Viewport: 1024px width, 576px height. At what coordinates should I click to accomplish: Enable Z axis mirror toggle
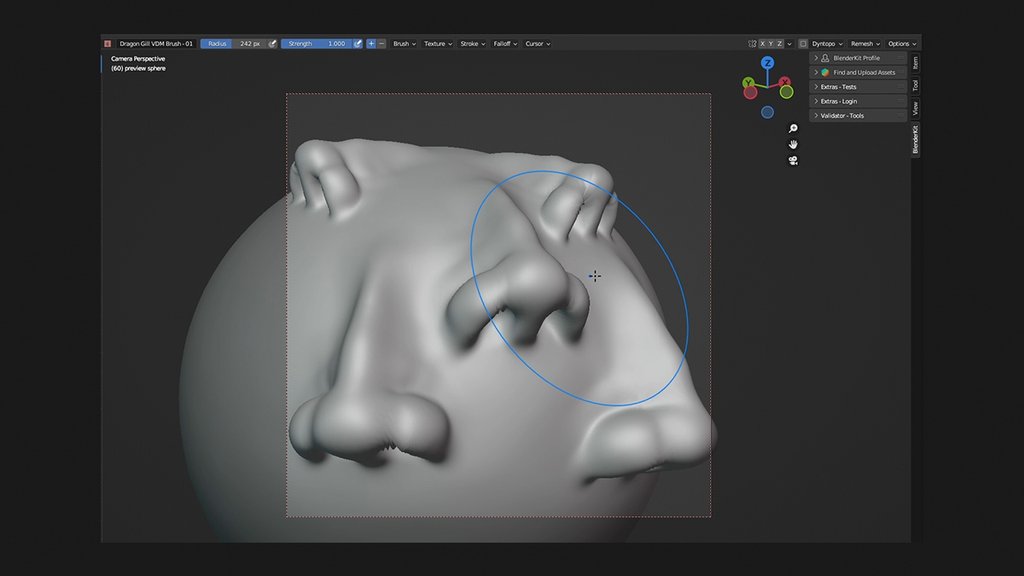pos(778,43)
